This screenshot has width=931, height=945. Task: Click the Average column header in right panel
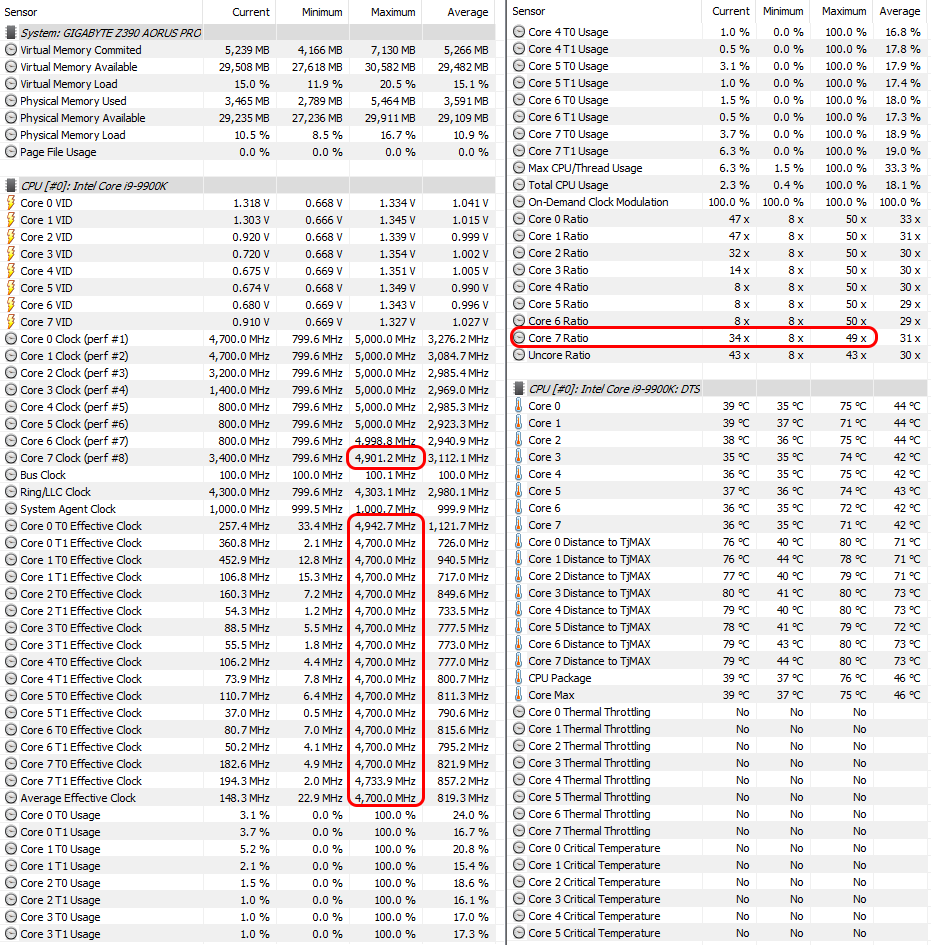pyautogui.click(x=900, y=11)
